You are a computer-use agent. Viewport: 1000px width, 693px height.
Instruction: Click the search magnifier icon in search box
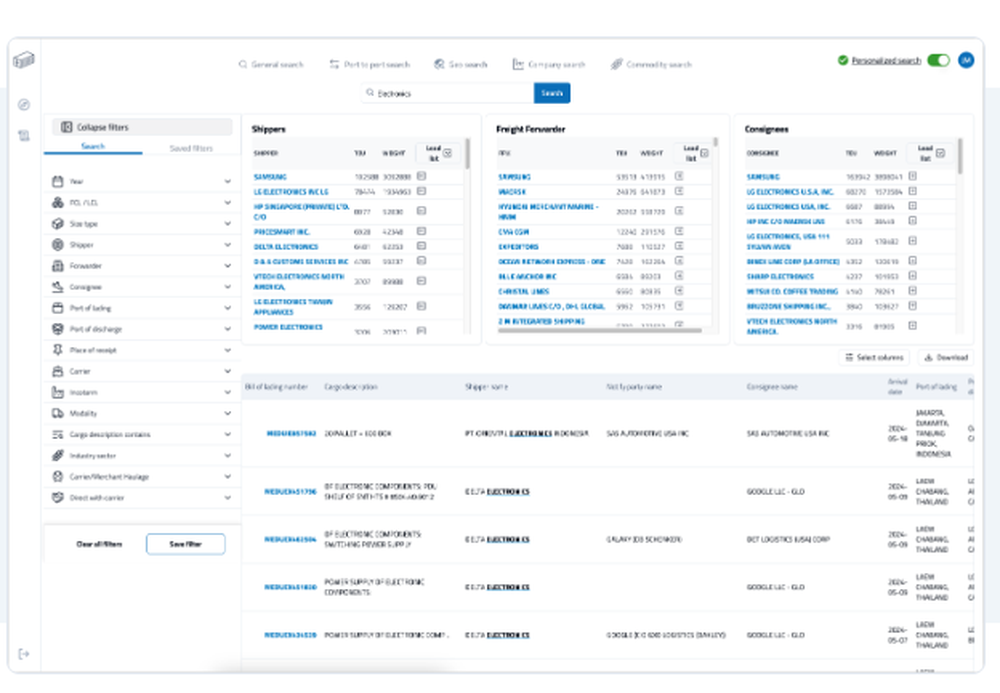coord(370,93)
